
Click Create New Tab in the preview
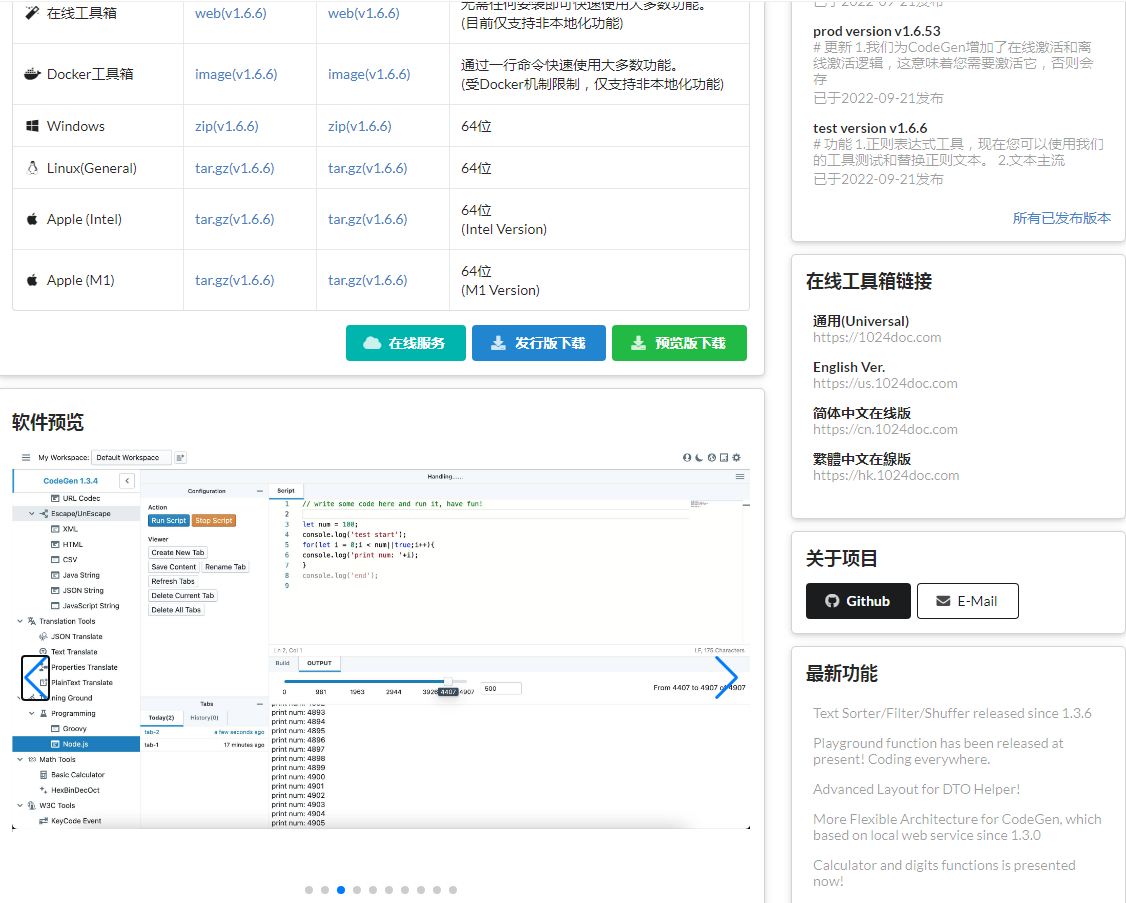pos(177,552)
